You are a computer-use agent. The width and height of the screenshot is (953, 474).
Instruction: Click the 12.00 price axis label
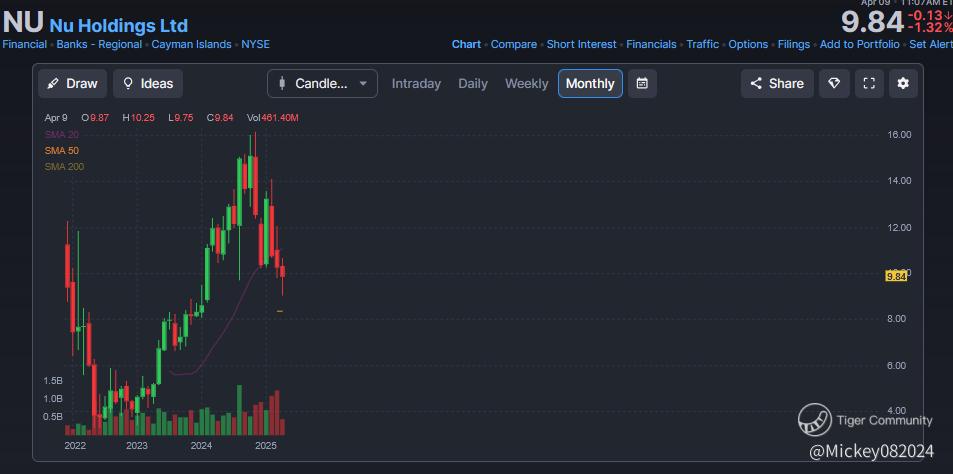[900, 227]
